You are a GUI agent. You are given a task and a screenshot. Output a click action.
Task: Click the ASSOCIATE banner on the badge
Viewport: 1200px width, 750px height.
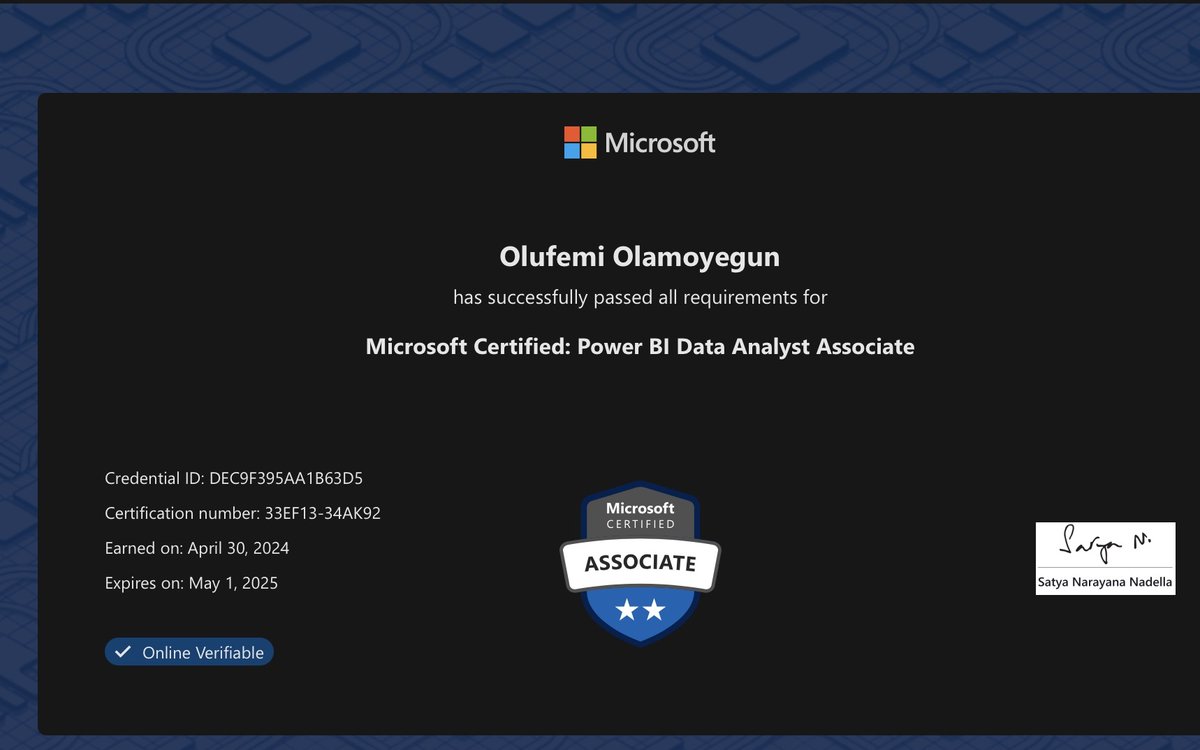pos(640,563)
